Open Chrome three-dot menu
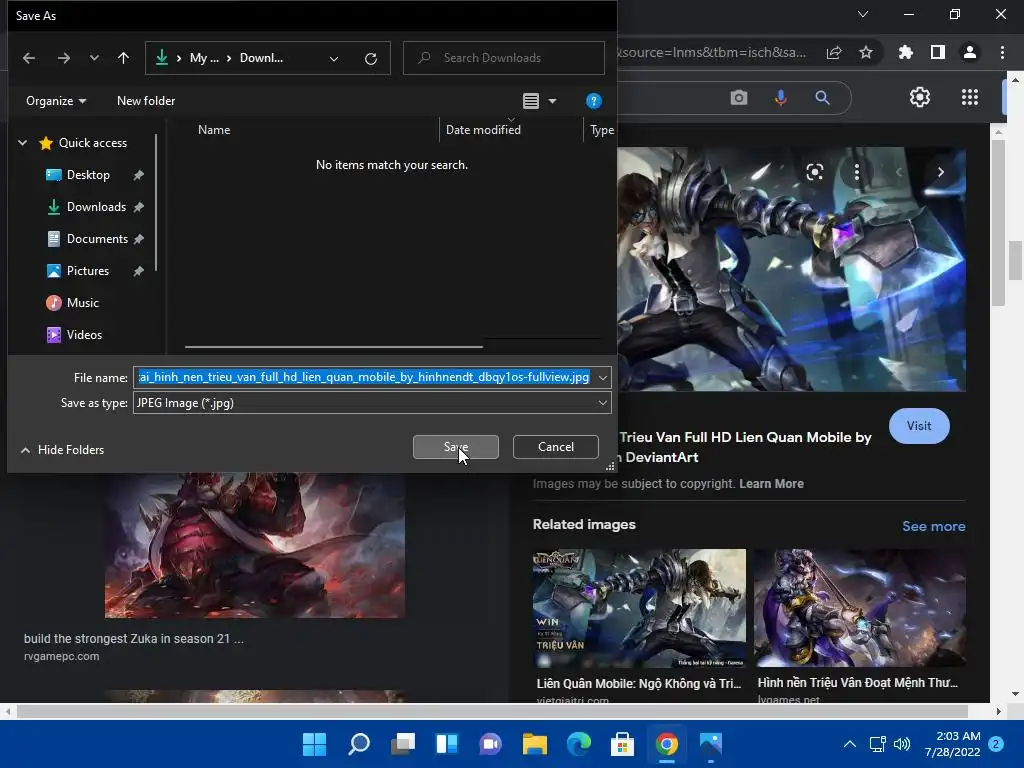 click(x=1002, y=53)
